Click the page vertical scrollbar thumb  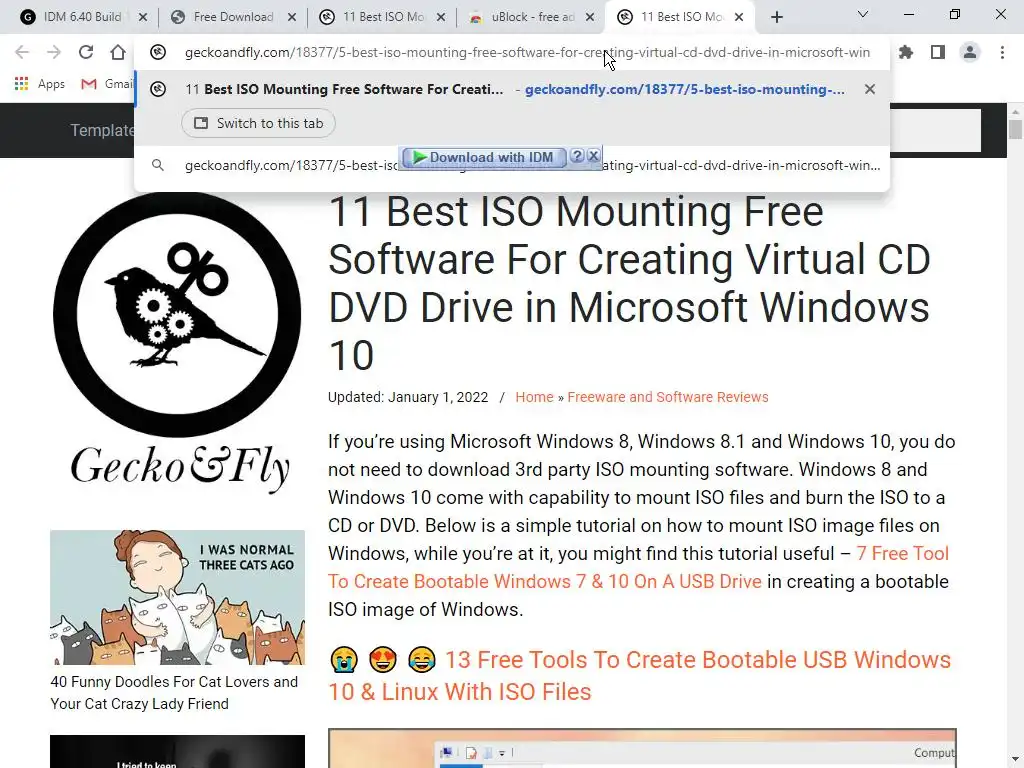coord(1015,129)
